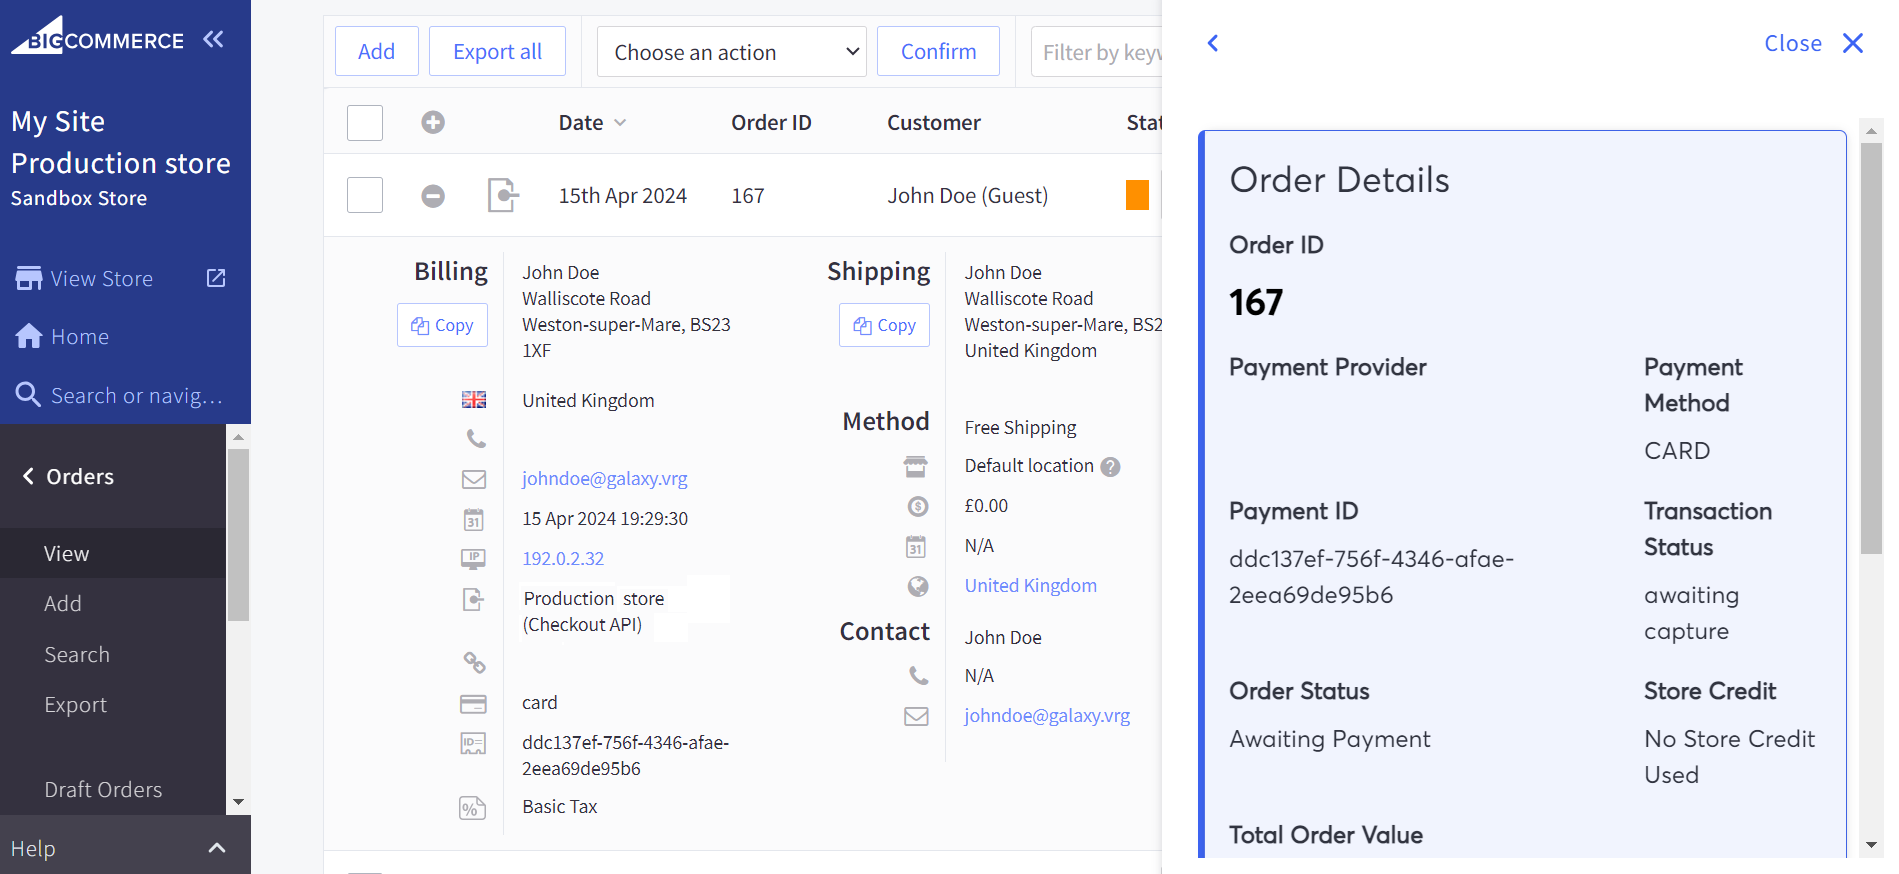Viewport: 1899px width, 874px height.
Task: Click the orange order status swatch
Action: click(1137, 195)
